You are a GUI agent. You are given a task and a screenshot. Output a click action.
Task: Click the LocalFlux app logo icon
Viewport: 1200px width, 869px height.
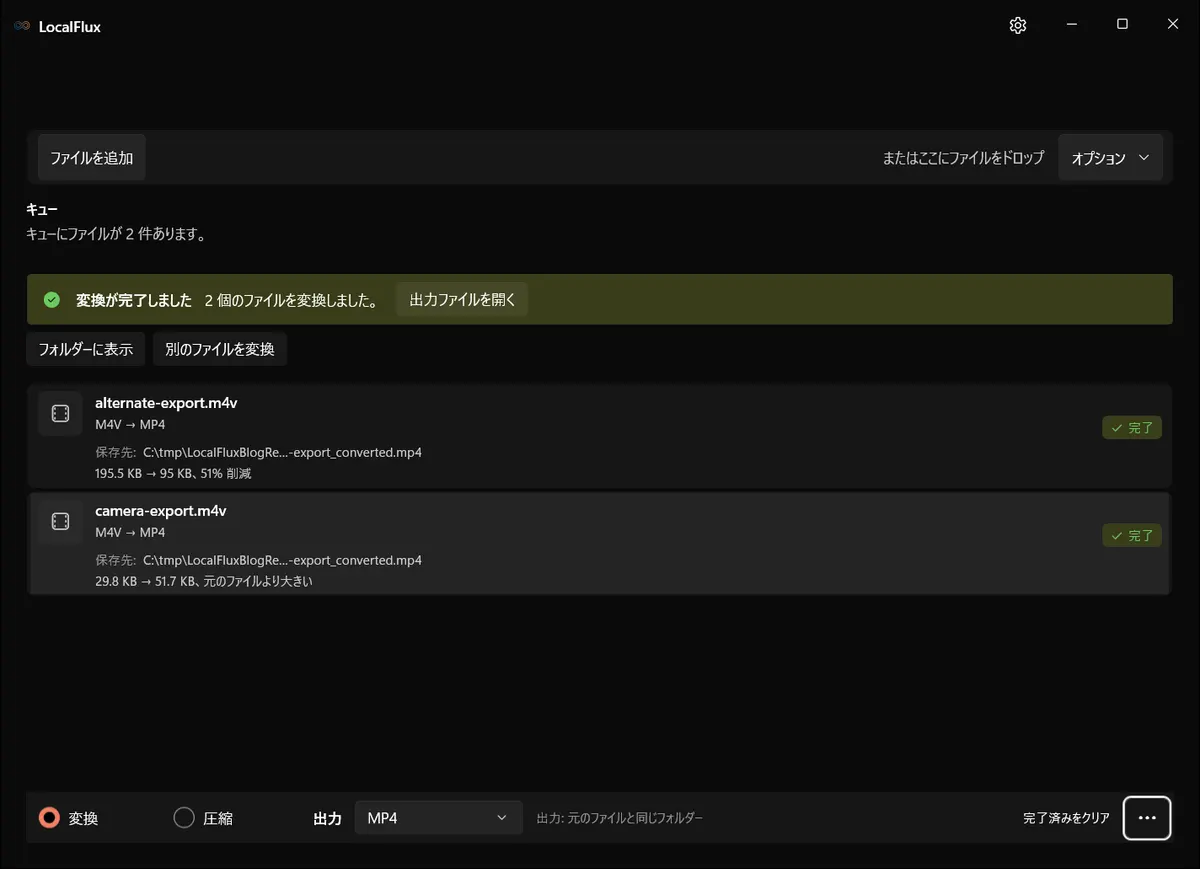[x=22, y=26]
